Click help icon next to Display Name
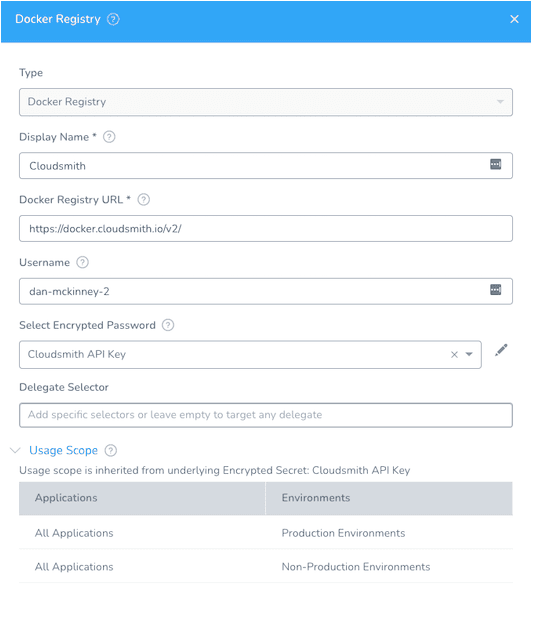The image size is (533, 620). pyautogui.click(x=109, y=137)
